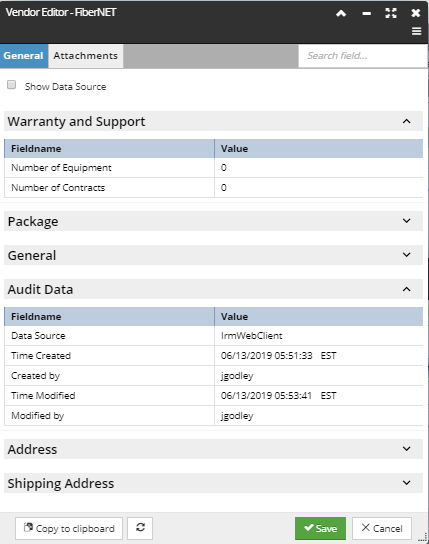
Task: Expand the General section chevron
Action: click(406, 255)
